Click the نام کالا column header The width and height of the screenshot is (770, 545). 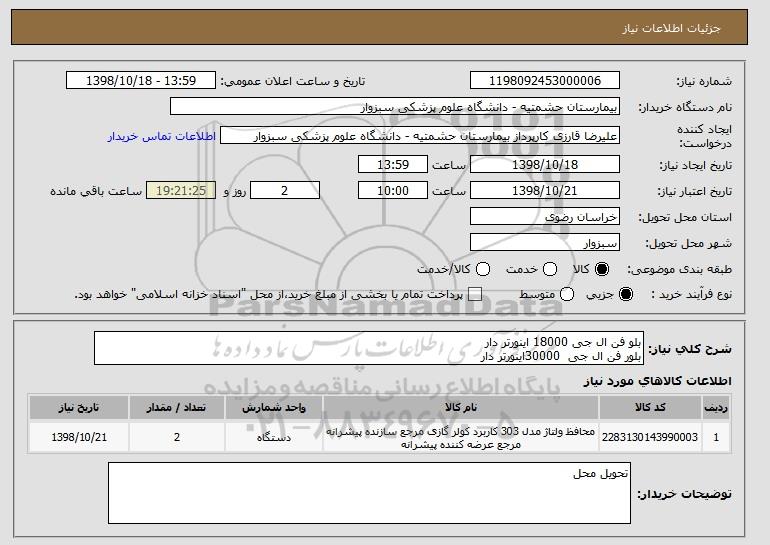[461, 408]
